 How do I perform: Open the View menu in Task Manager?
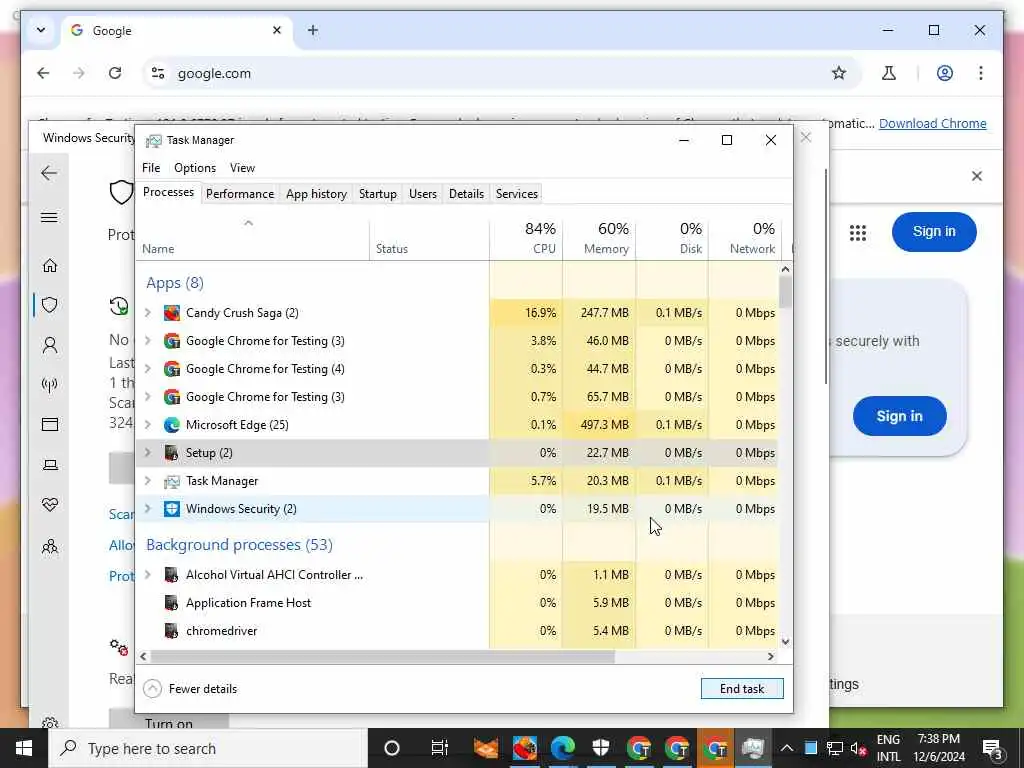(242, 168)
